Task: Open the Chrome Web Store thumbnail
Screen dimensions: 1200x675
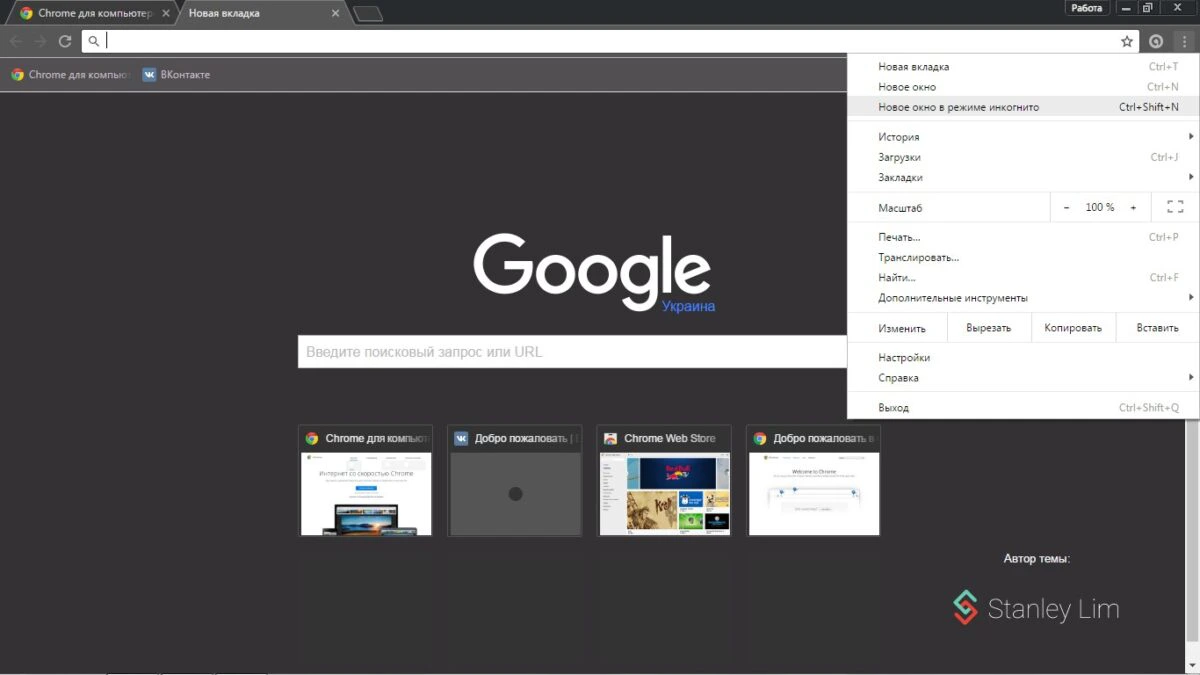Action: click(664, 480)
